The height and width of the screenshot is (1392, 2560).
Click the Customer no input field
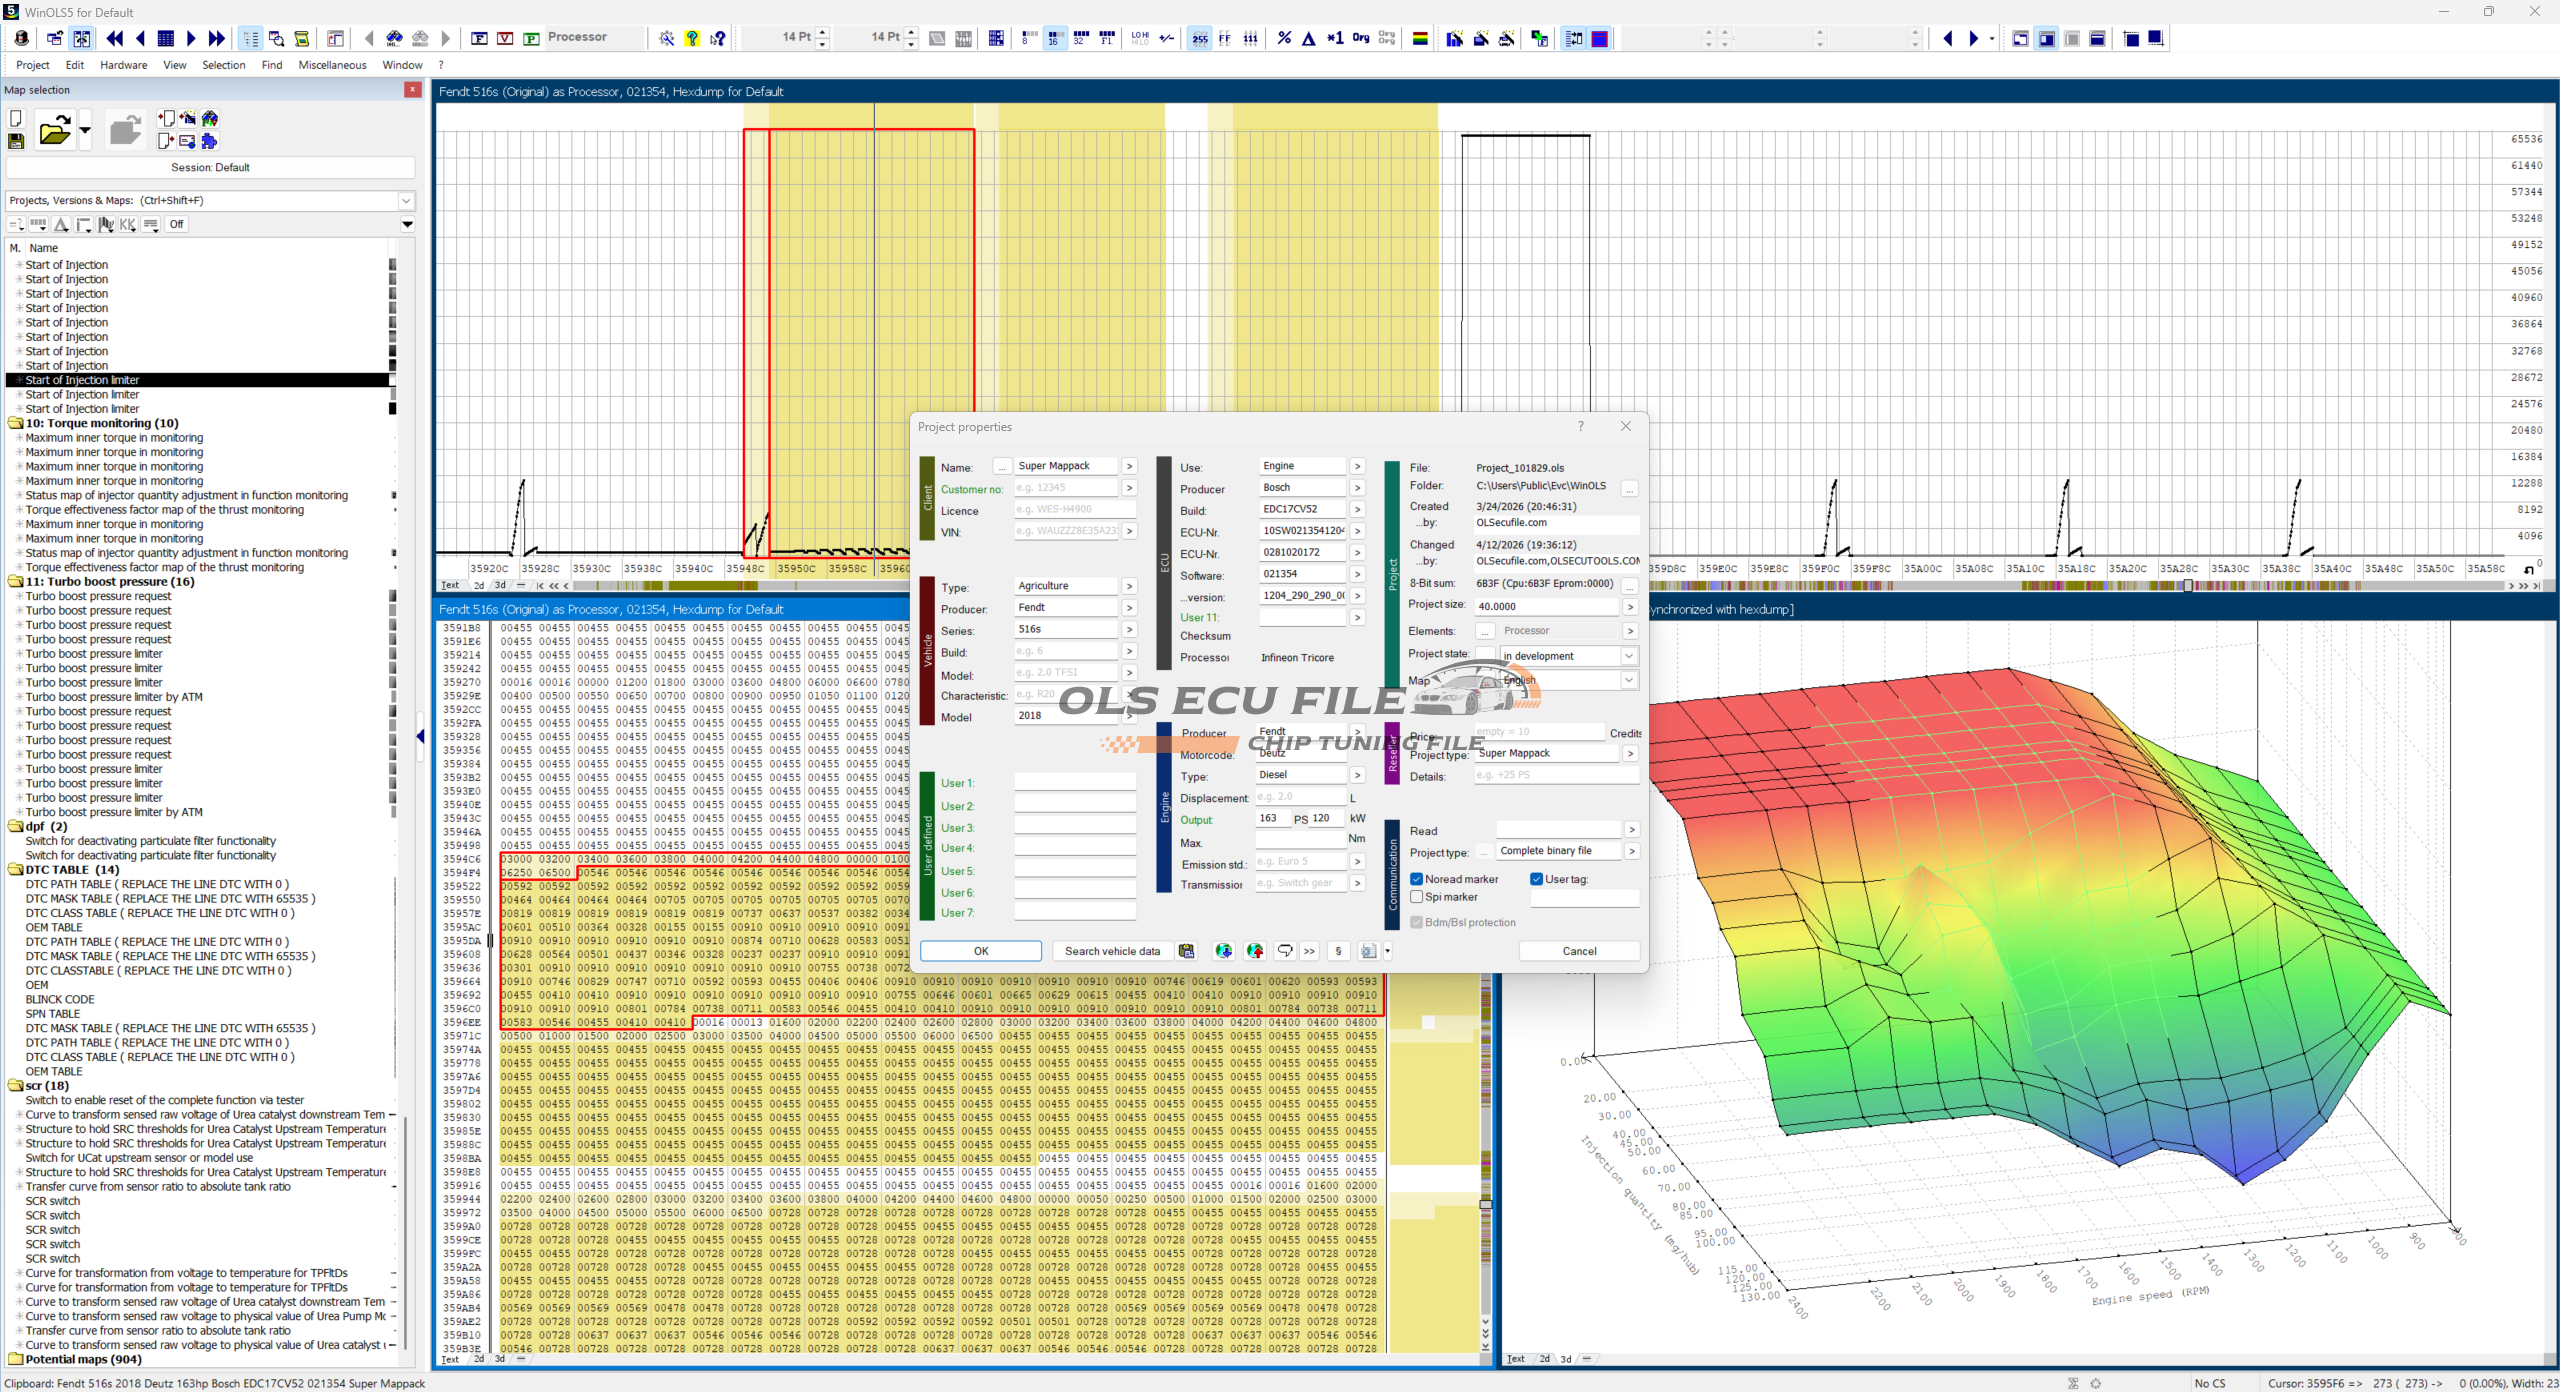click(x=1065, y=488)
